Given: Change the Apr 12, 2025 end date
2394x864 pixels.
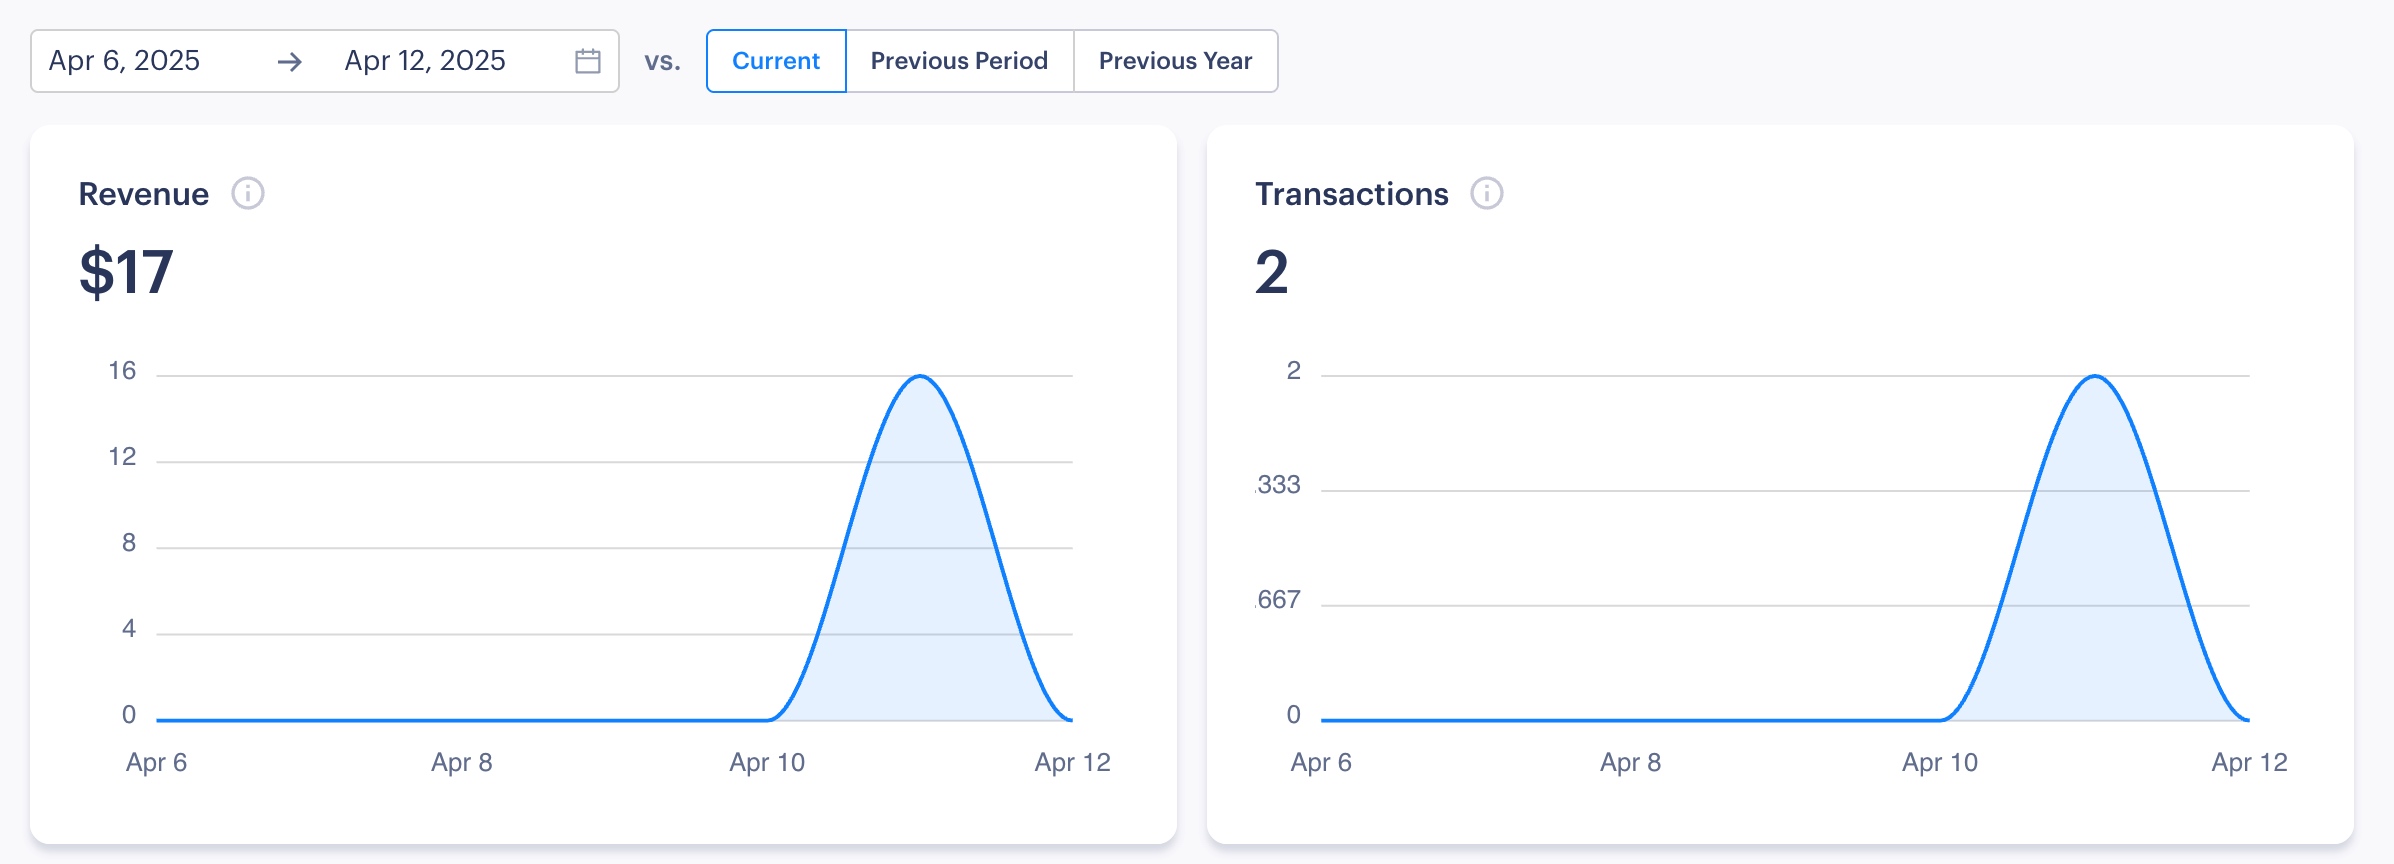Looking at the screenshot, I should click(x=425, y=61).
